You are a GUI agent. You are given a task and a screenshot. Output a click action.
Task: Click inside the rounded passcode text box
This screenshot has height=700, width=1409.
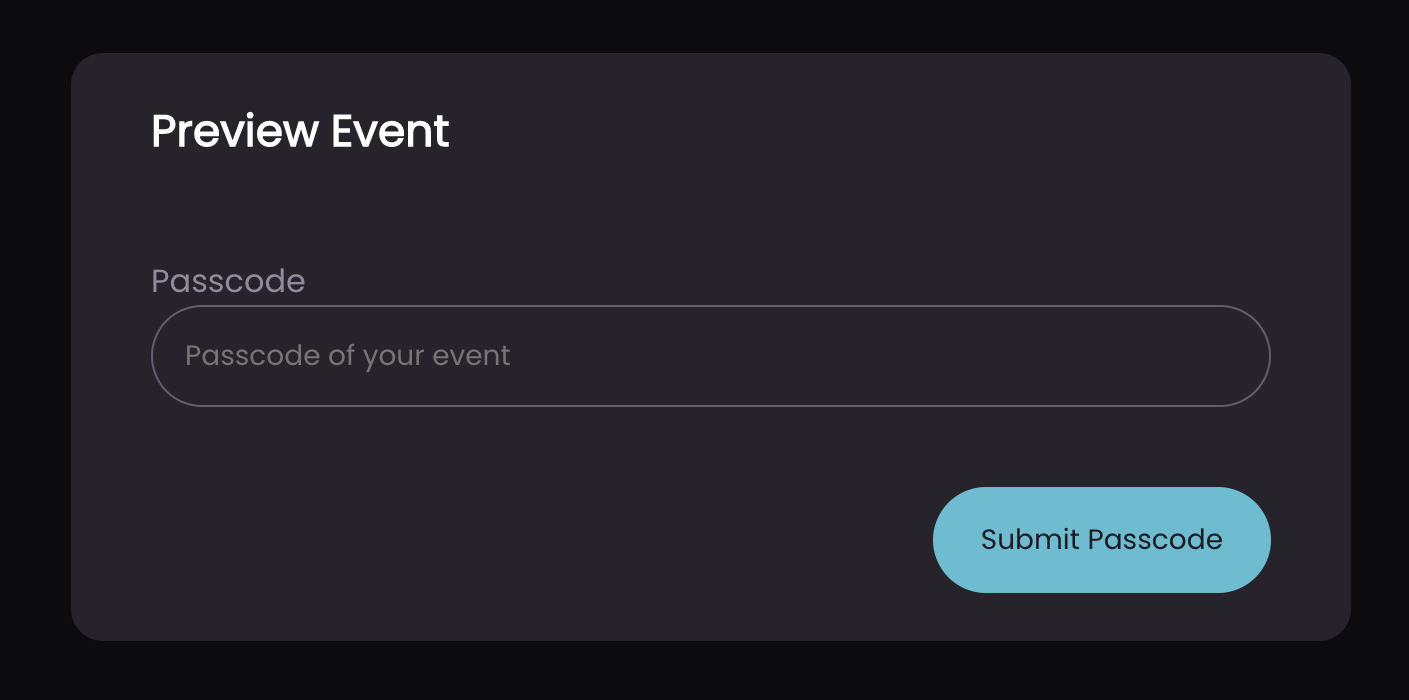(710, 356)
